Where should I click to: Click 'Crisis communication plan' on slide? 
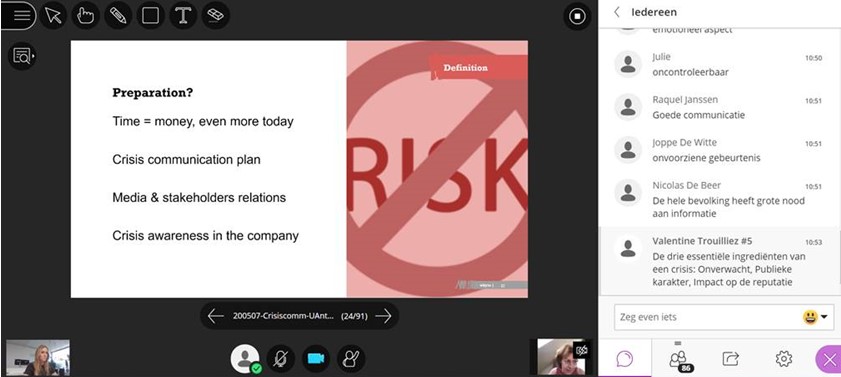[186, 160]
